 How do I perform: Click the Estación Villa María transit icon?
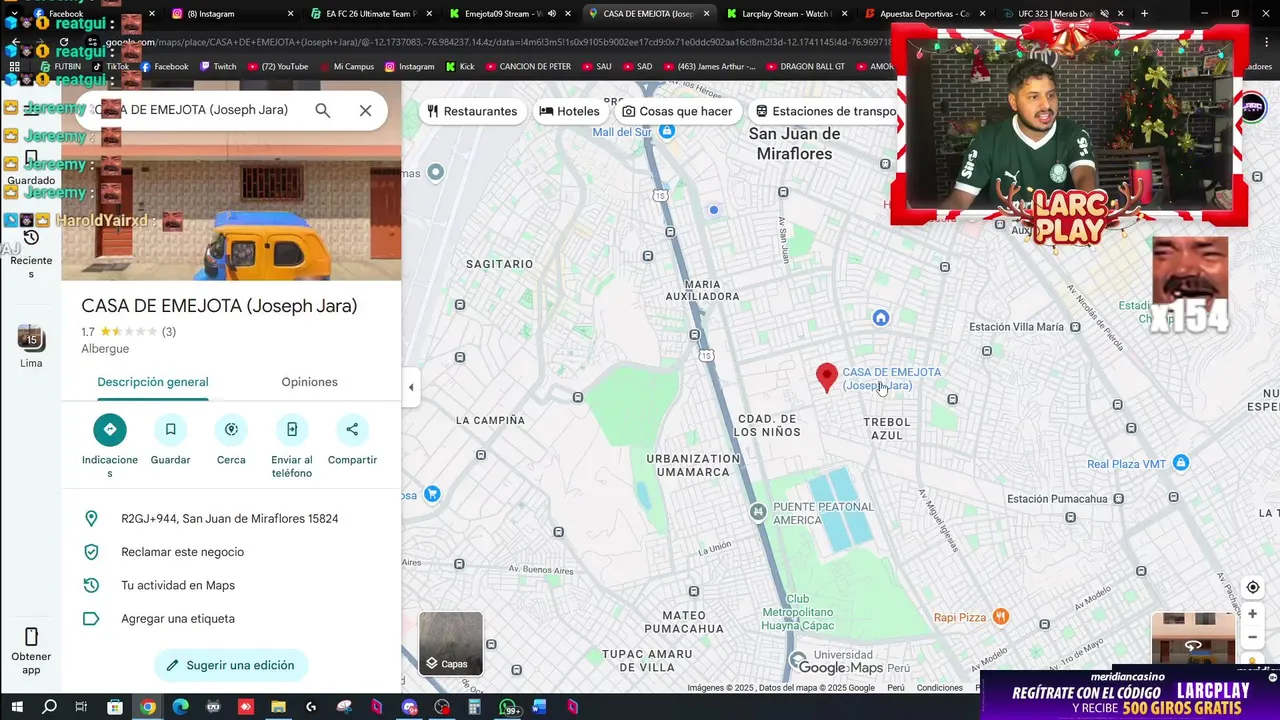tap(1076, 327)
